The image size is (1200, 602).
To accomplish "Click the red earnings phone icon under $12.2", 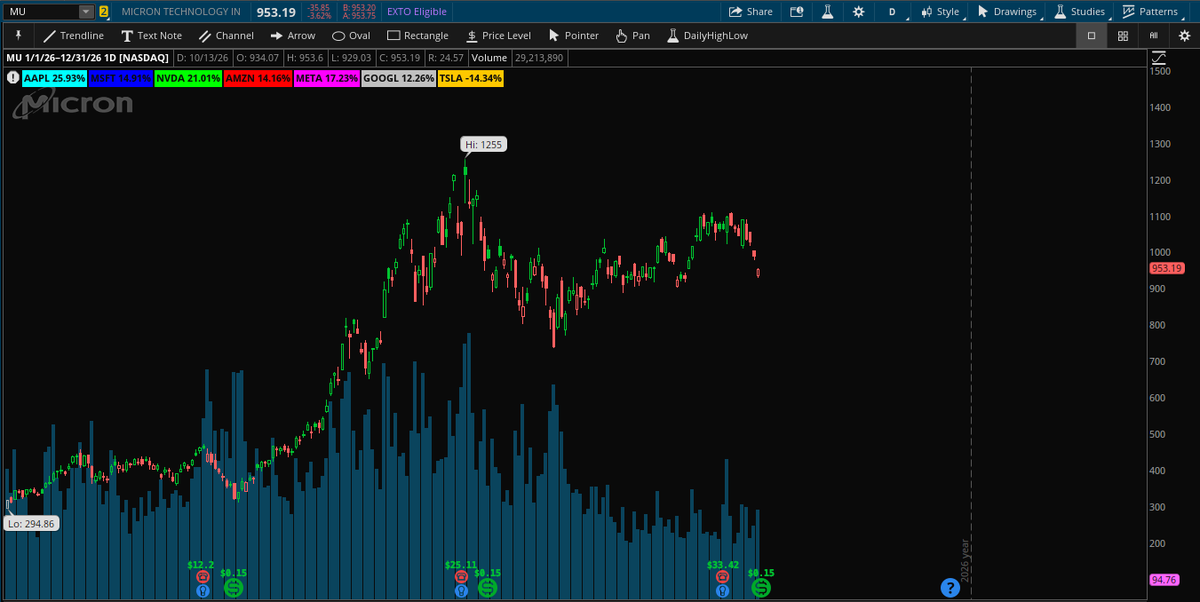I will coord(203,577).
